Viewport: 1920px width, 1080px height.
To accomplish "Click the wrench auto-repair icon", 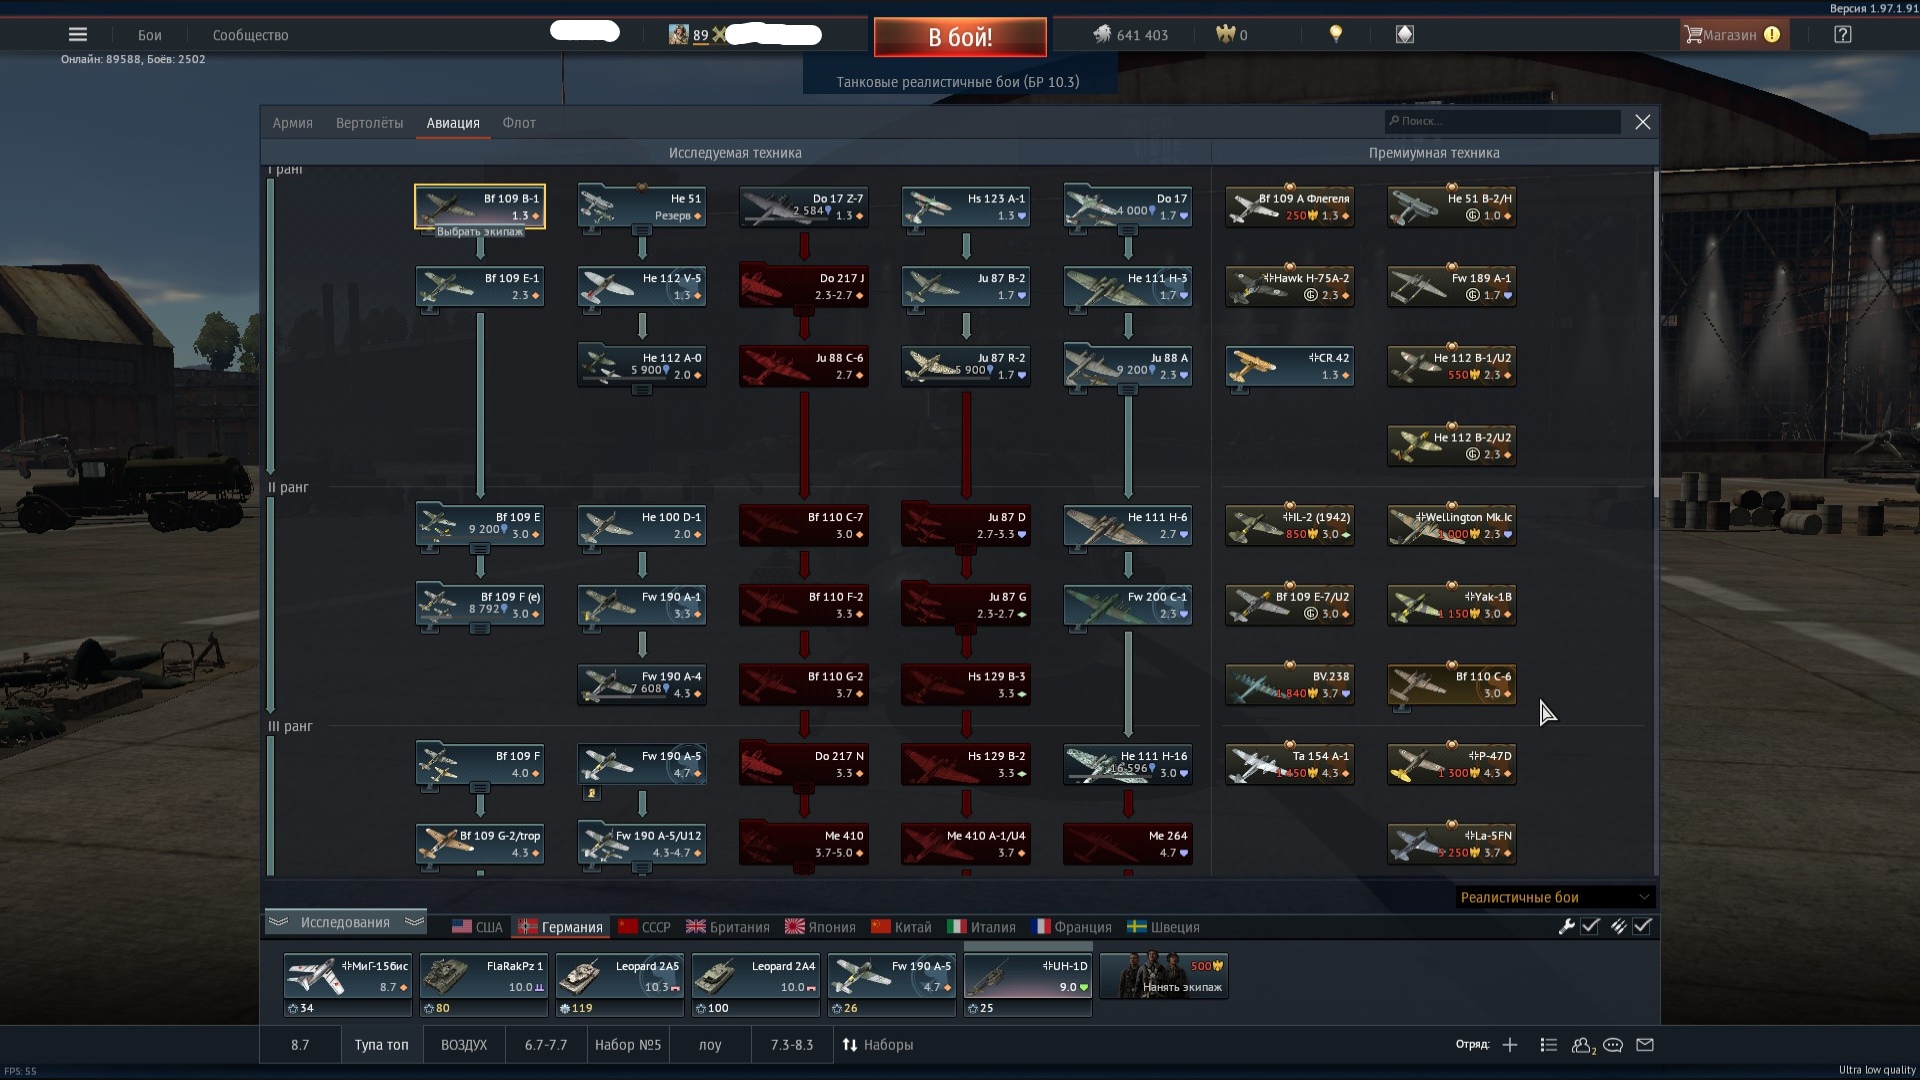I will tap(1567, 927).
